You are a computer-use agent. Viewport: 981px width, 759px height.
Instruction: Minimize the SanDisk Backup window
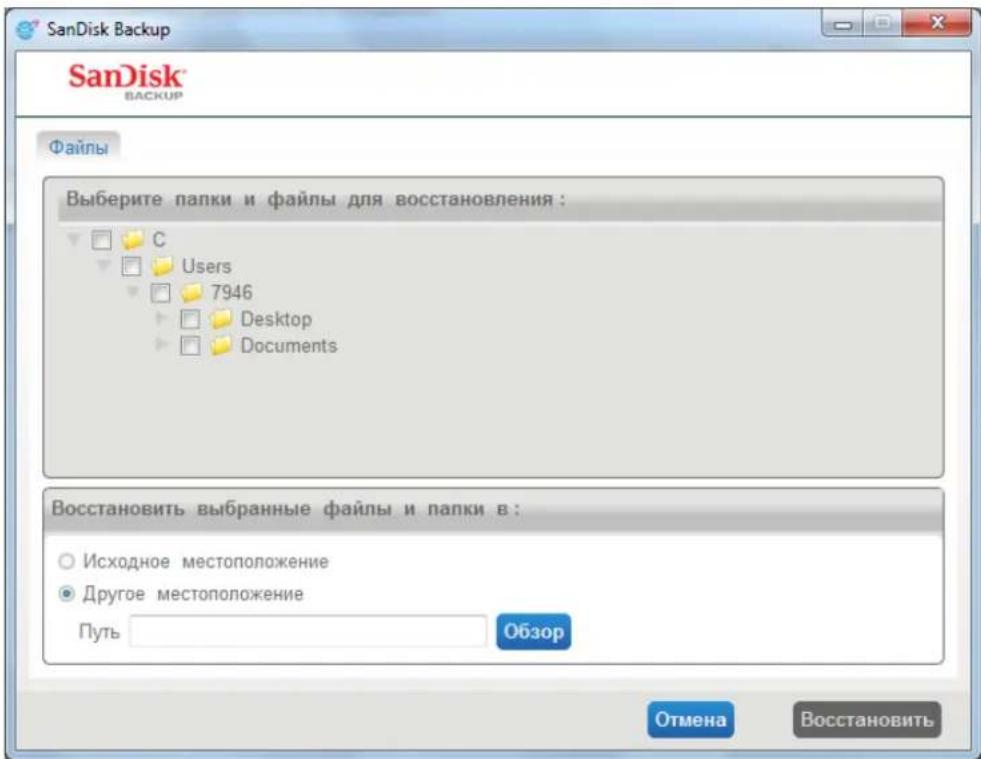click(x=843, y=25)
